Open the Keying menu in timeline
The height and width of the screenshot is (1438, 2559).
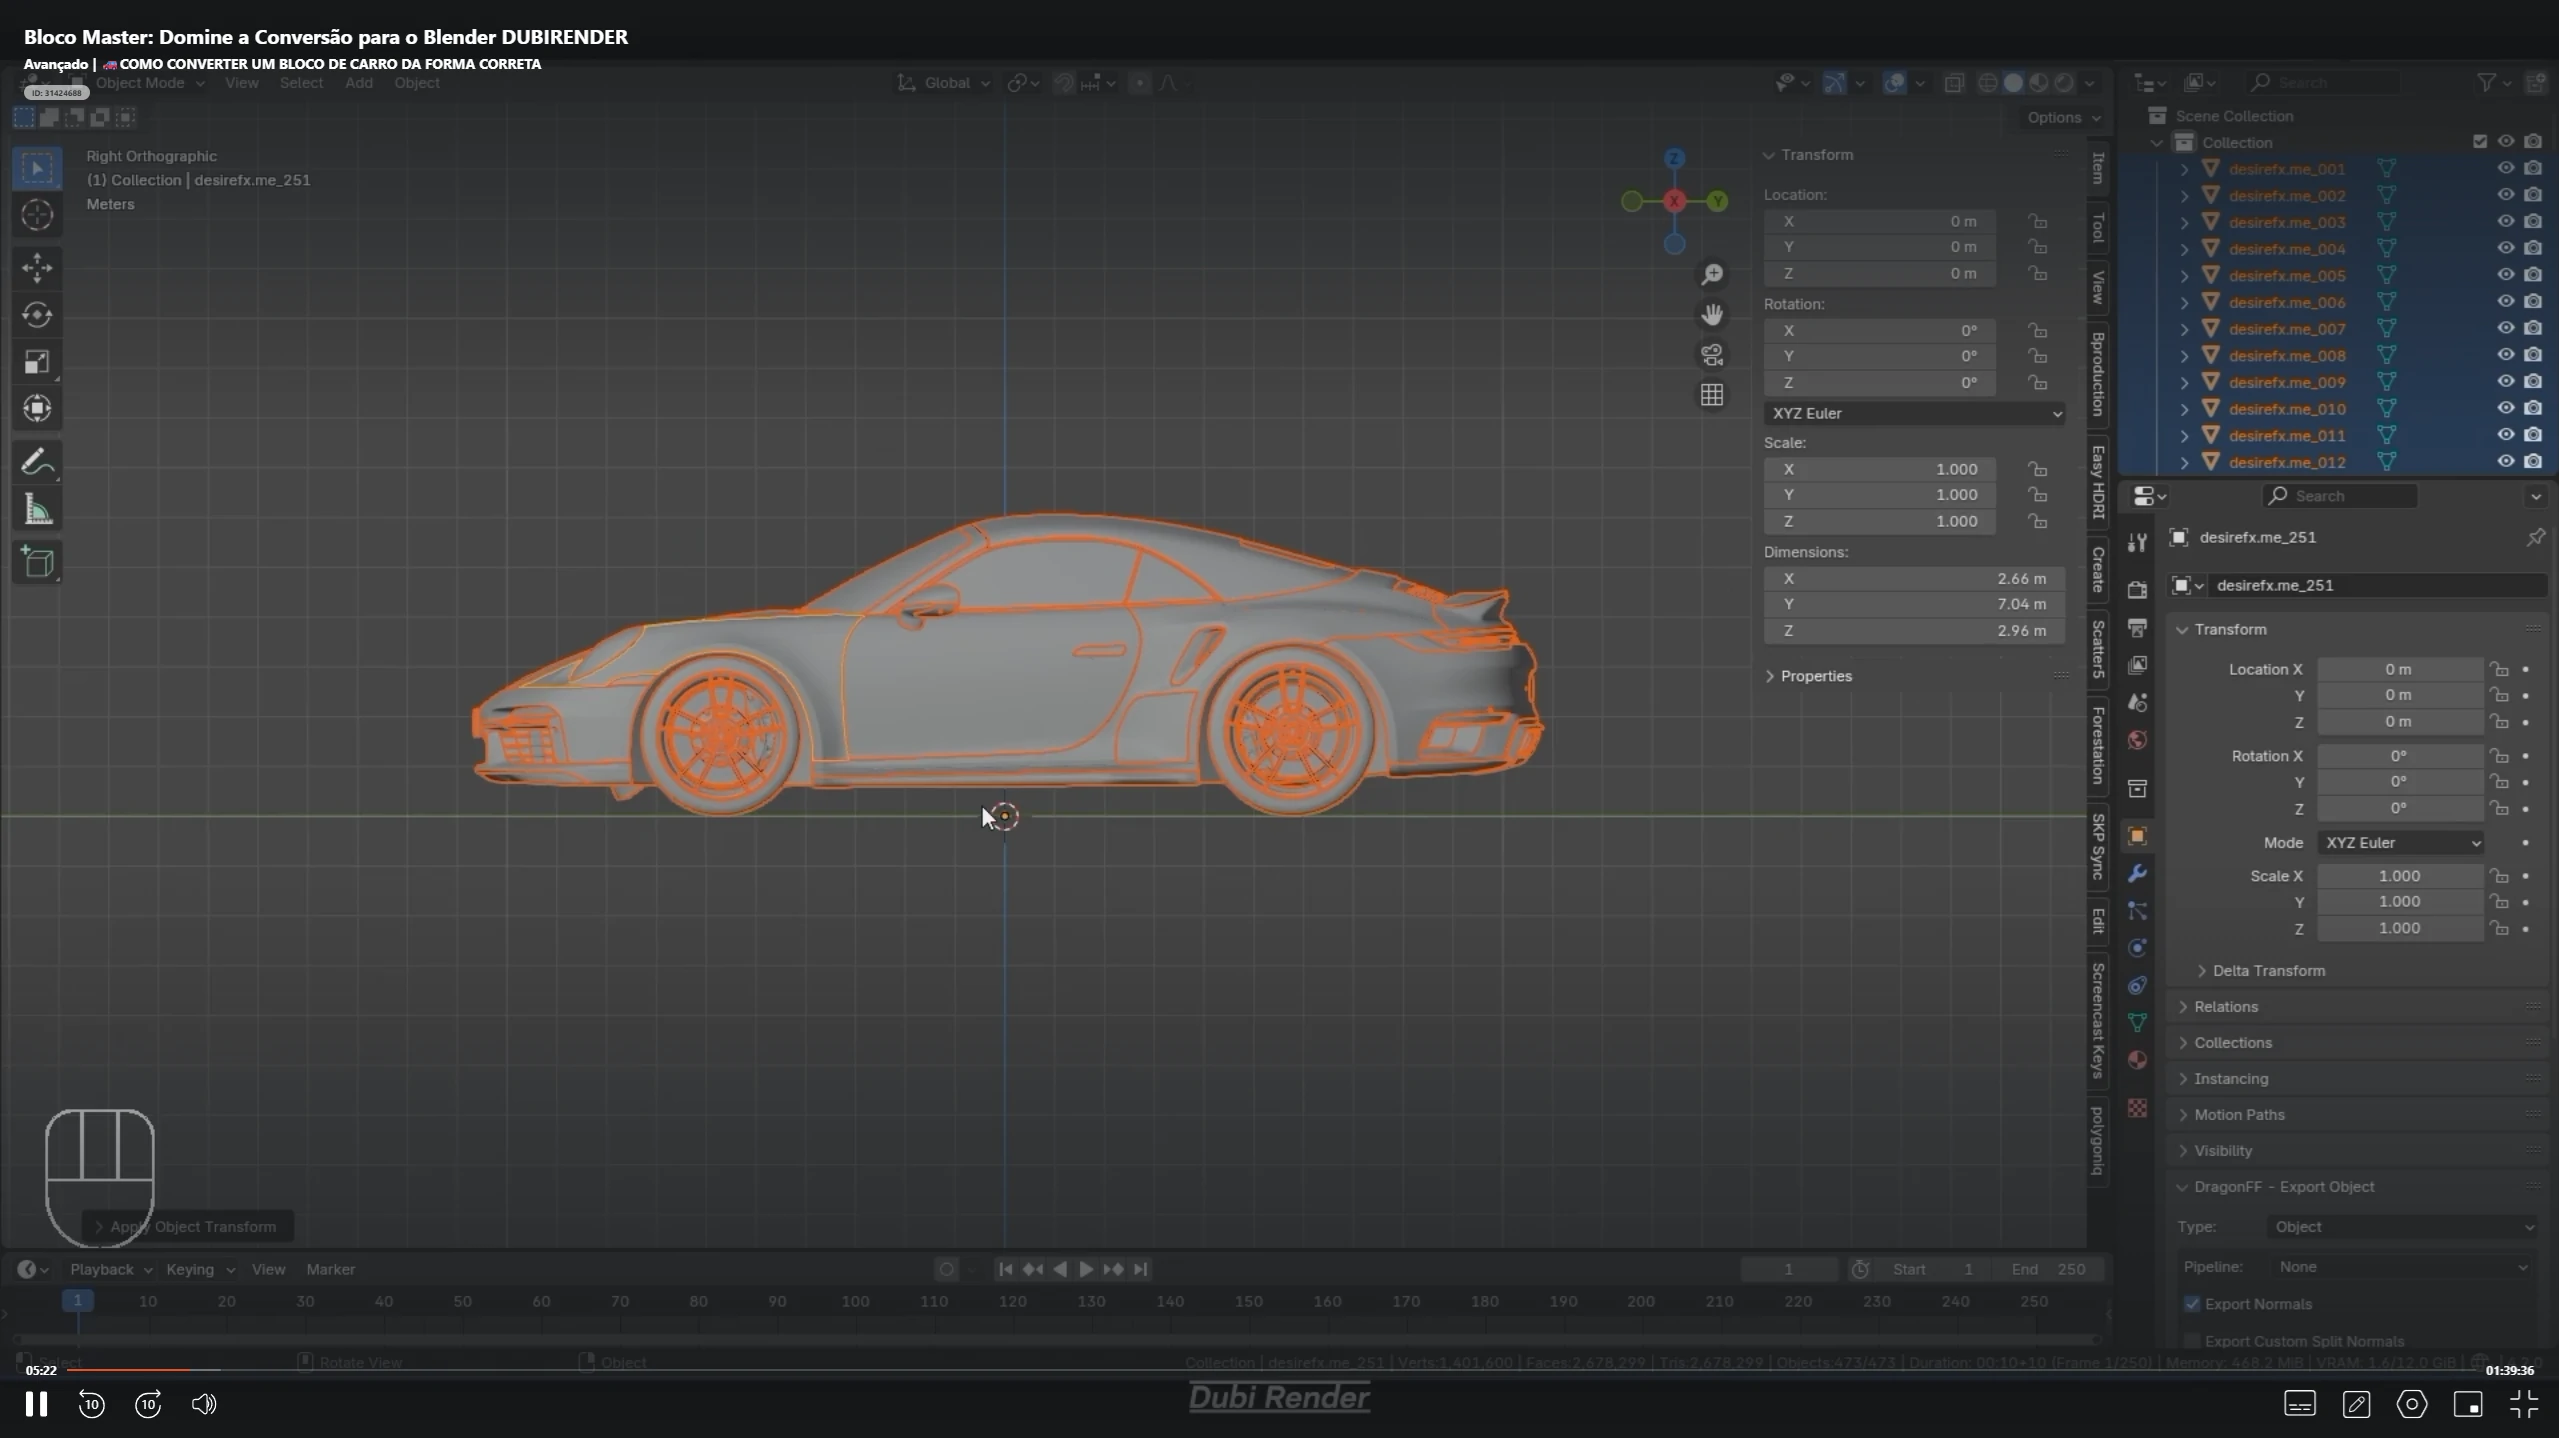pos(199,1269)
